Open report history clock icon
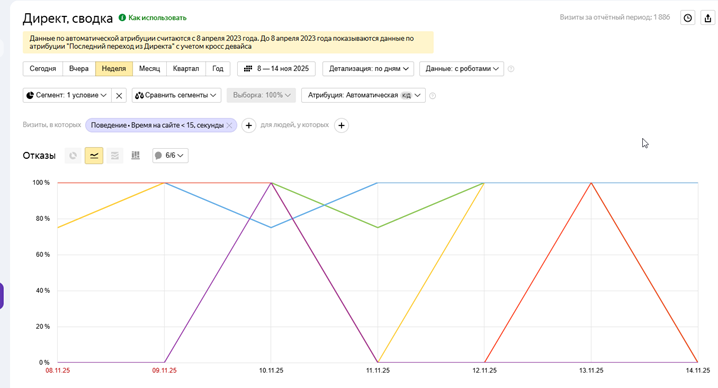 (x=688, y=18)
